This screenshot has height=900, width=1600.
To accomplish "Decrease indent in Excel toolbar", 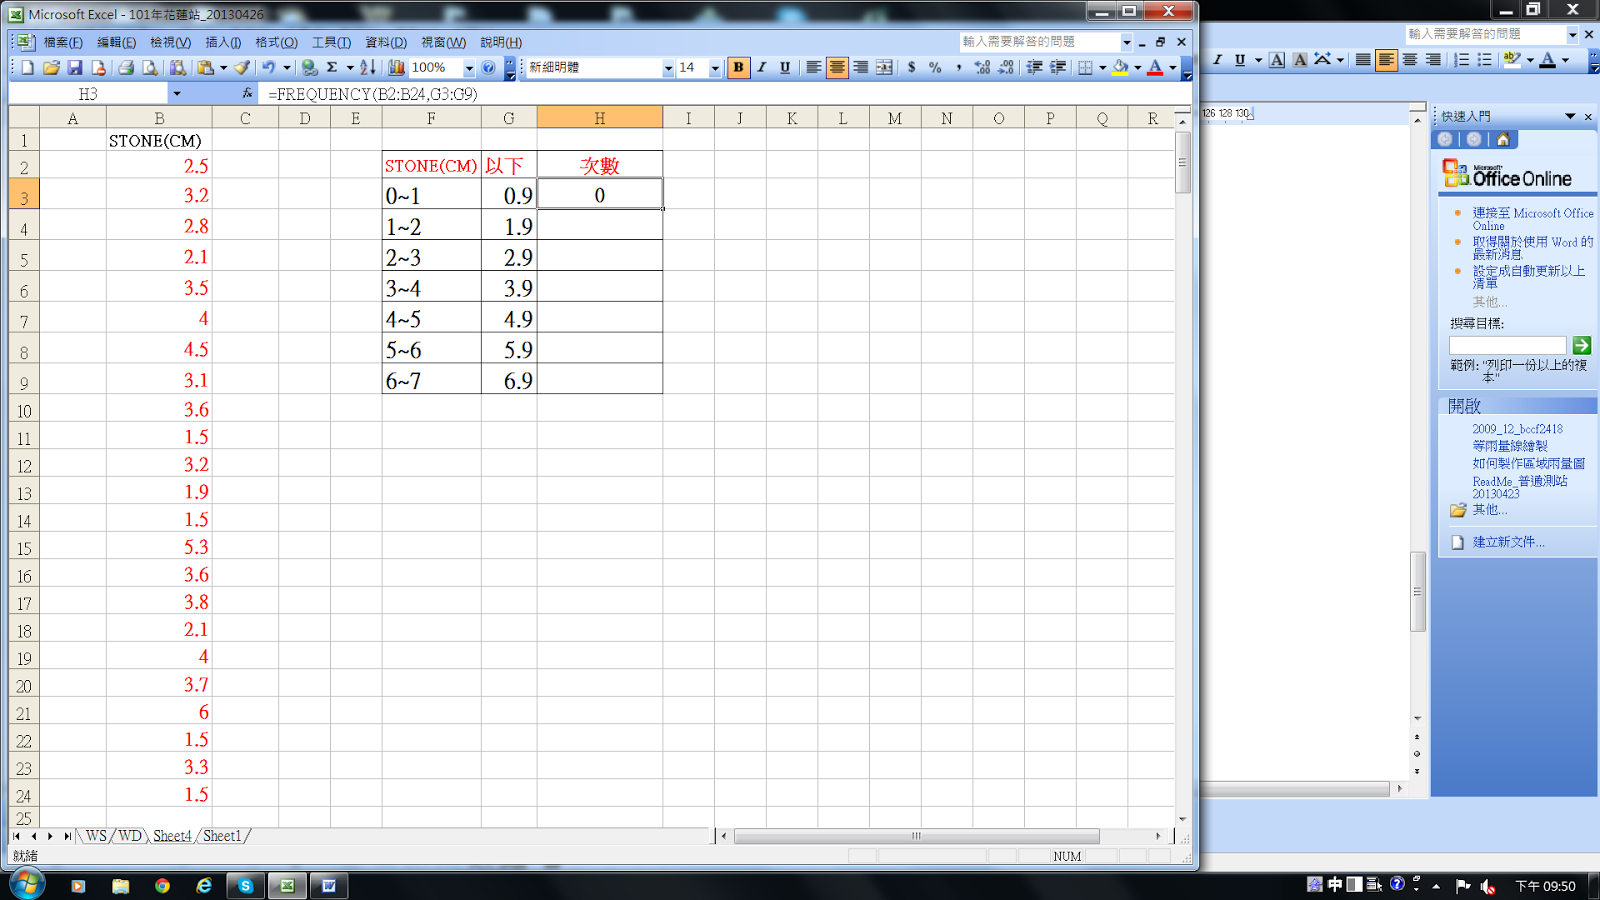I will [x=1034, y=68].
